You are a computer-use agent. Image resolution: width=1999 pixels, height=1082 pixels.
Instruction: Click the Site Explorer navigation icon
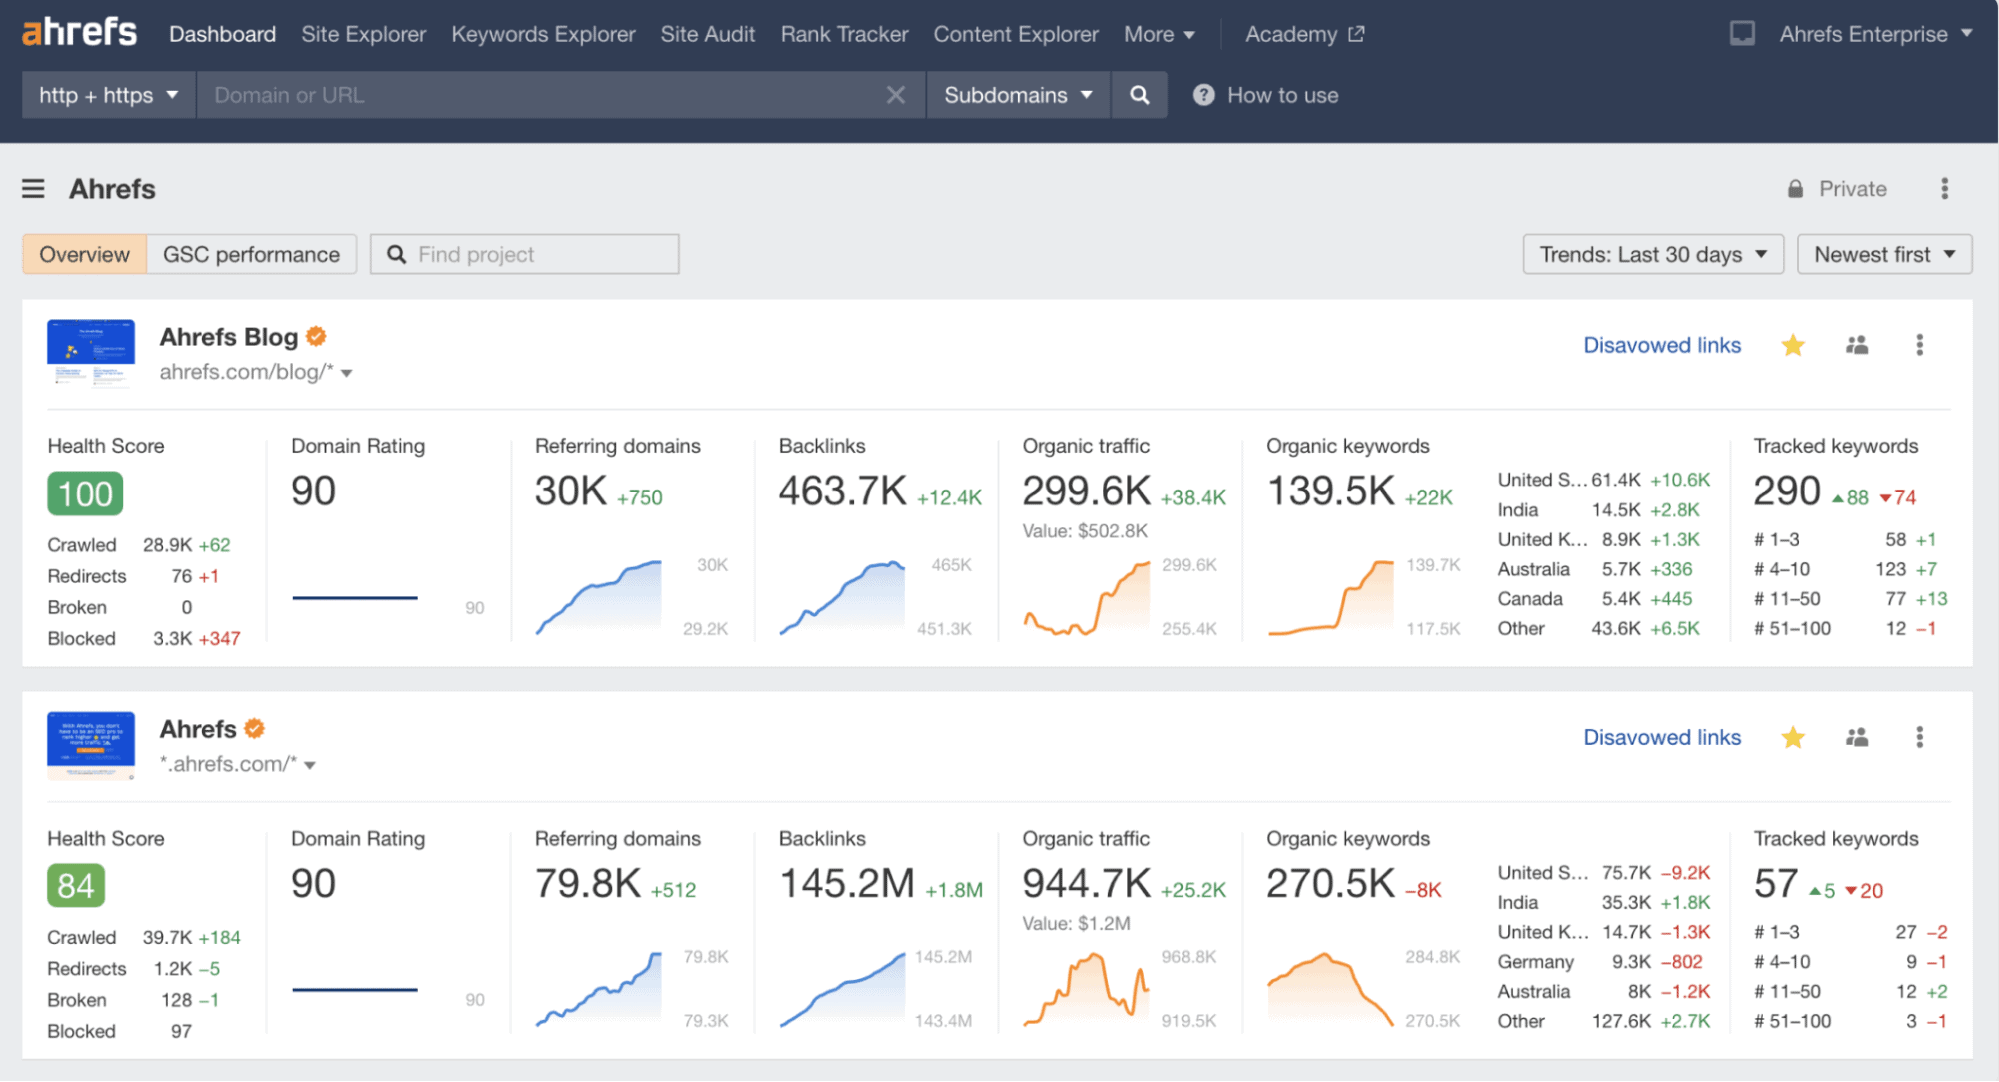pos(362,33)
